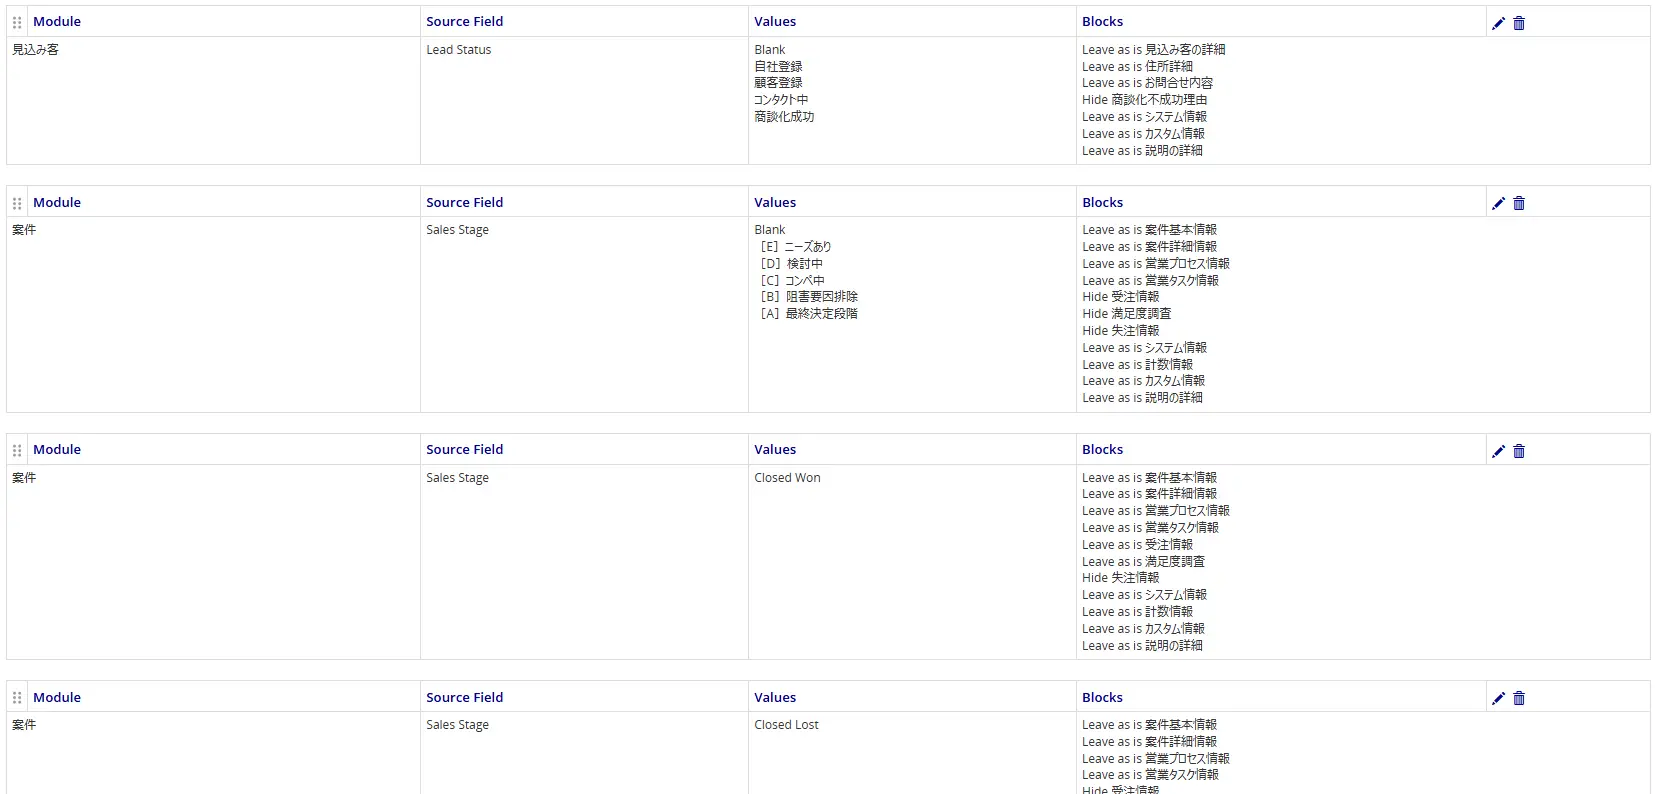Grab the drag handle of 見込み客 rule
The height and width of the screenshot is (794, 1655).
(17, 22)
